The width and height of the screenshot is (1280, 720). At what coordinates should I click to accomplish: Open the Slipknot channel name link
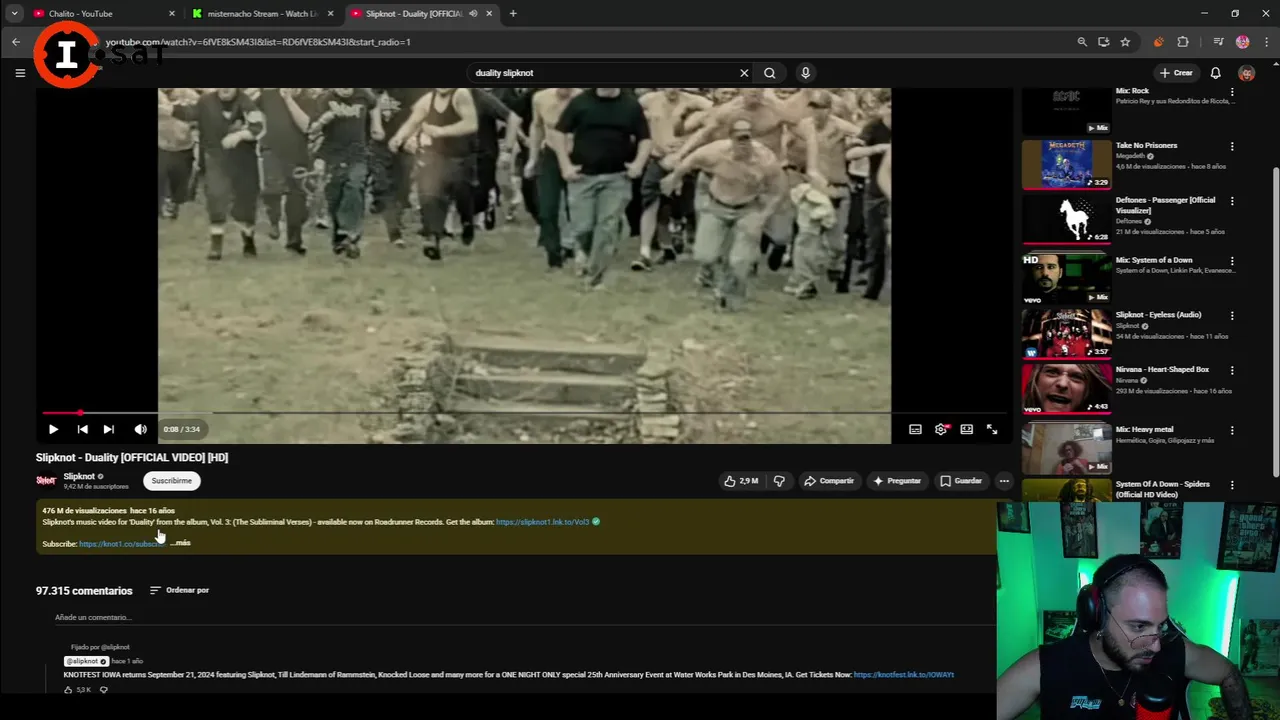tap(79, 476)
